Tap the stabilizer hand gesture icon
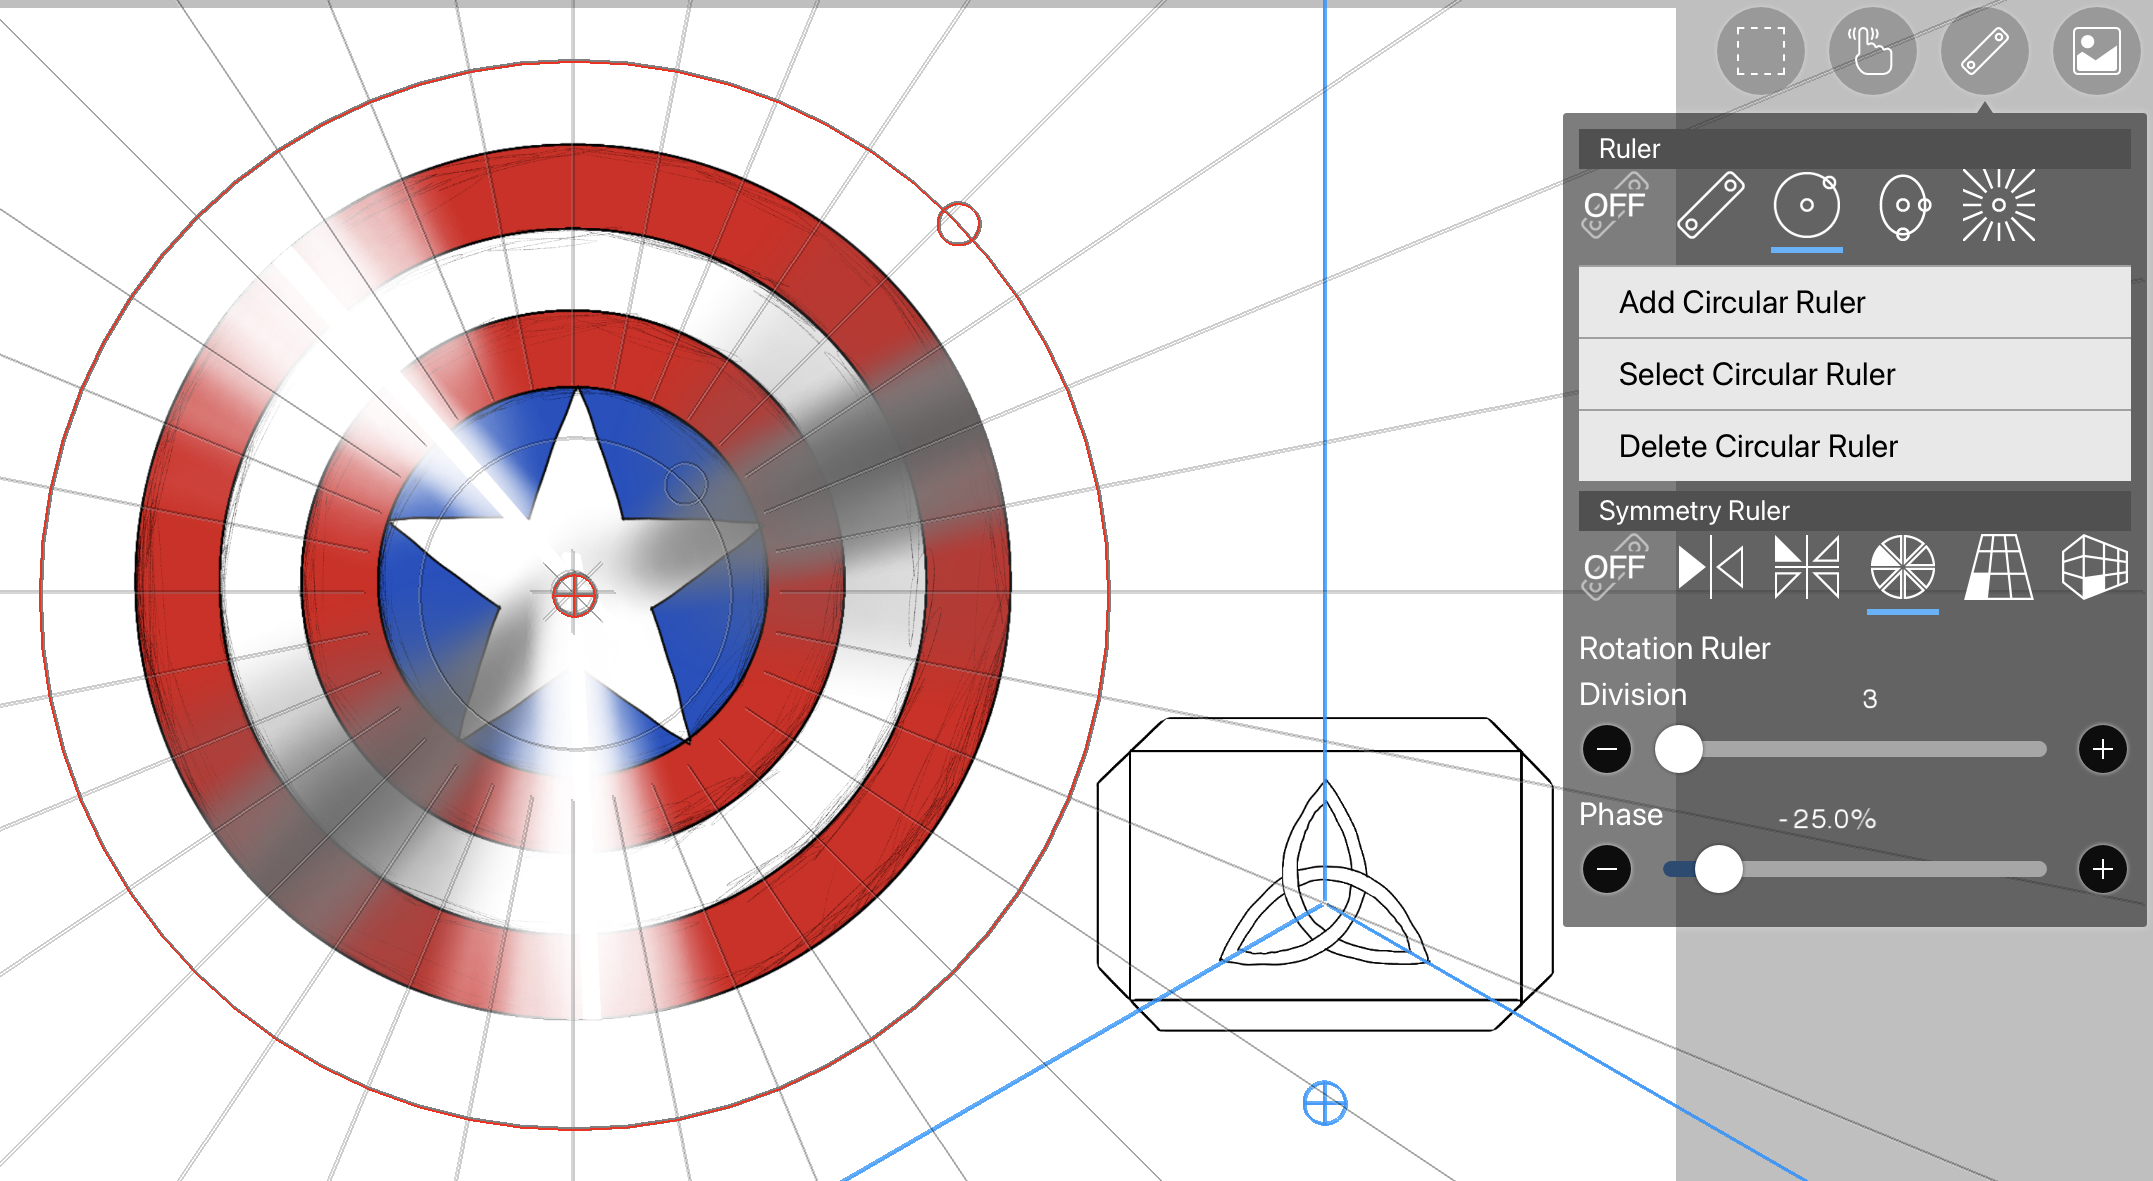Screen dimensions: 2153x1181 [1872, 51]
